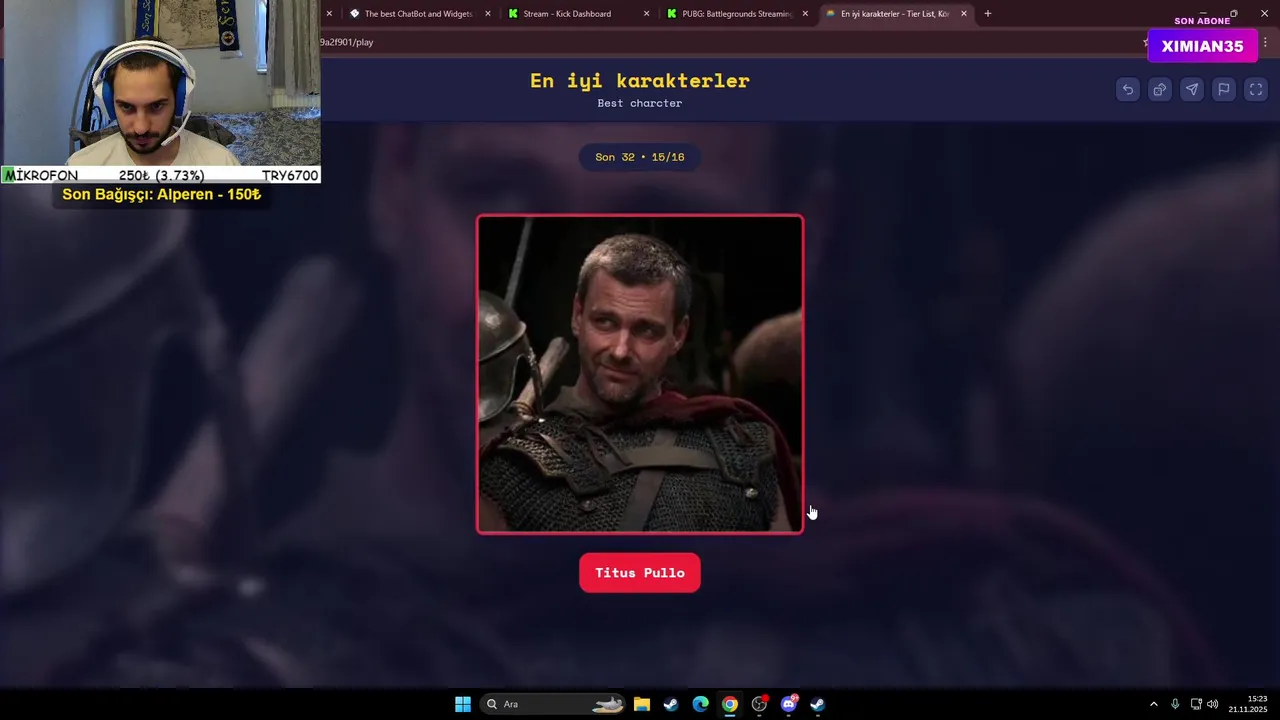Open the Steam icon beside Discord
Viewport: 1280px width, 720px height.
(817, 704)
